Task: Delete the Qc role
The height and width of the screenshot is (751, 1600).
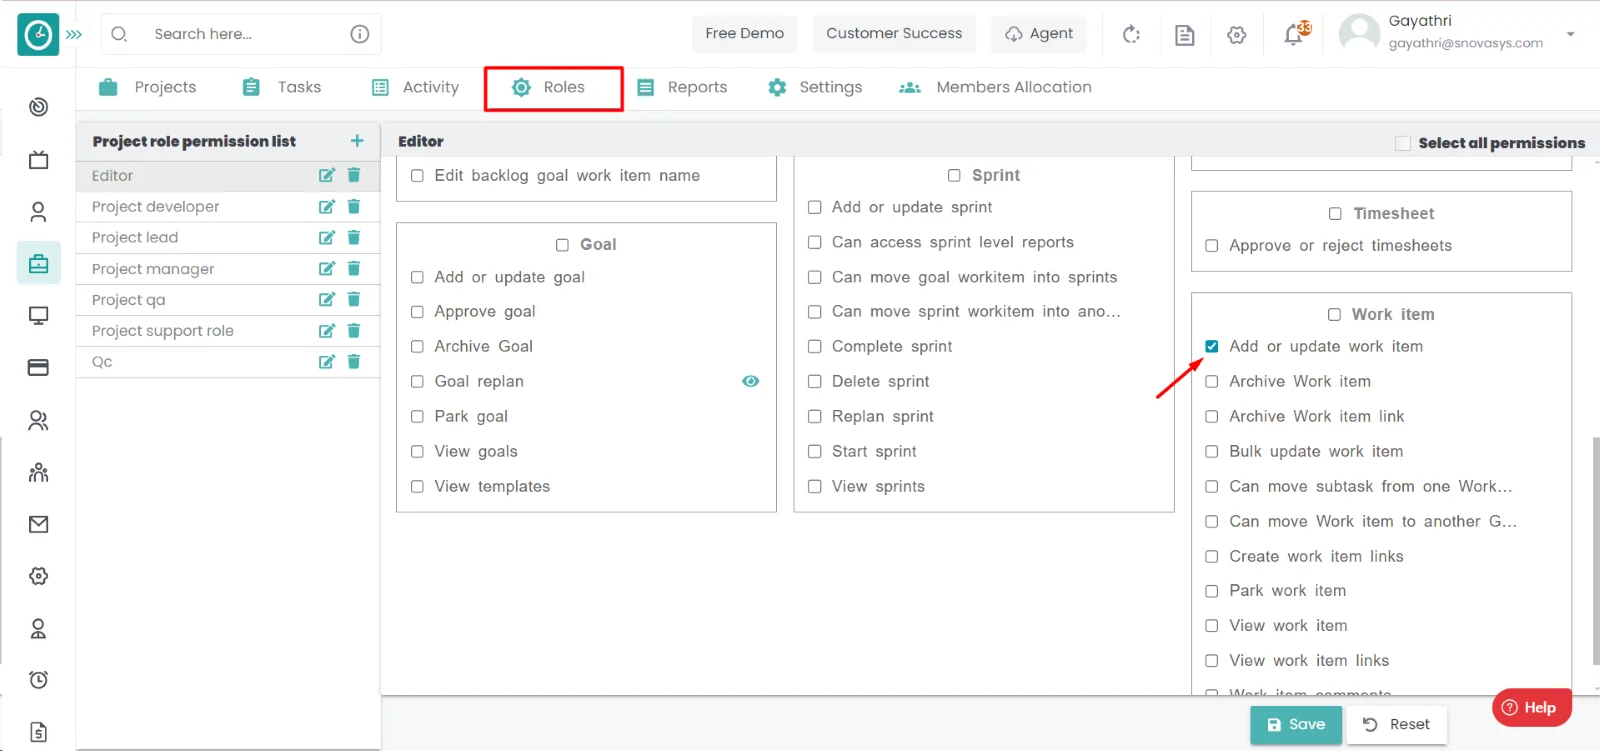Action: coord(354,361)
